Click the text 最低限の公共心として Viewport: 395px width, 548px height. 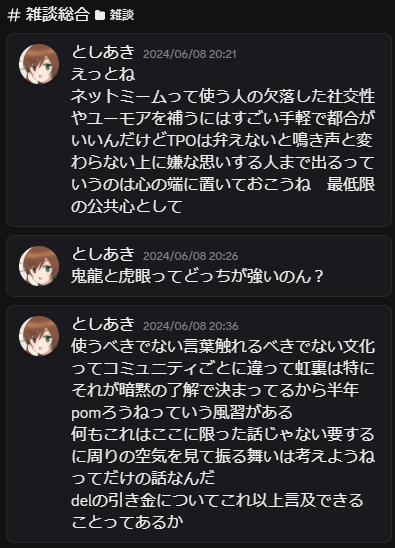[x=223, y=195]
